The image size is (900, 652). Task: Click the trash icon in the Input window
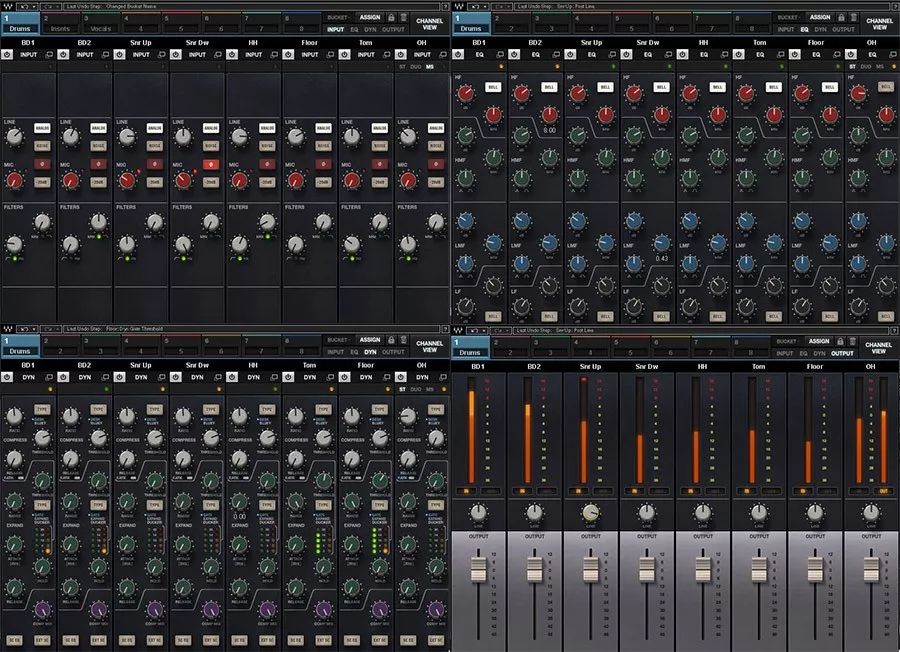[404, 18]
